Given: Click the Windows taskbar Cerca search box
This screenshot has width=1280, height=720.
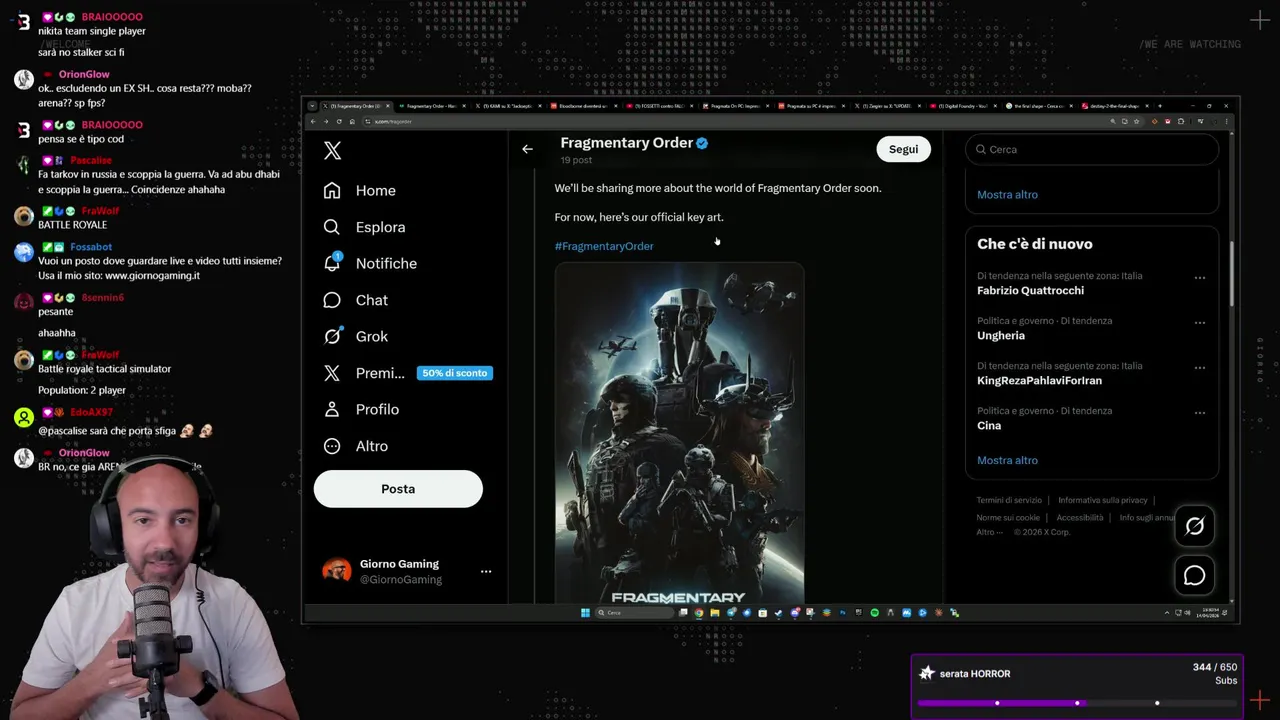Looking at the screenshot, I should [634, 613].
